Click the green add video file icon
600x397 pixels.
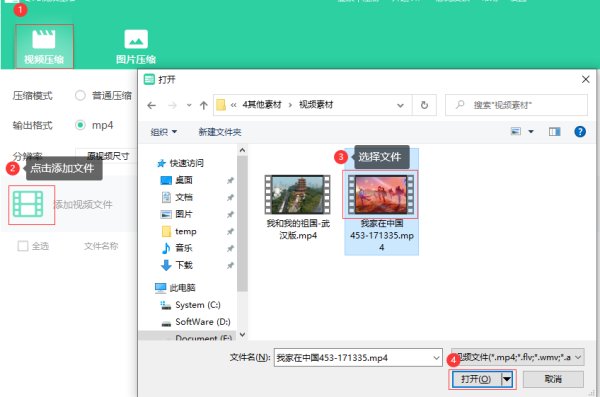28,204
